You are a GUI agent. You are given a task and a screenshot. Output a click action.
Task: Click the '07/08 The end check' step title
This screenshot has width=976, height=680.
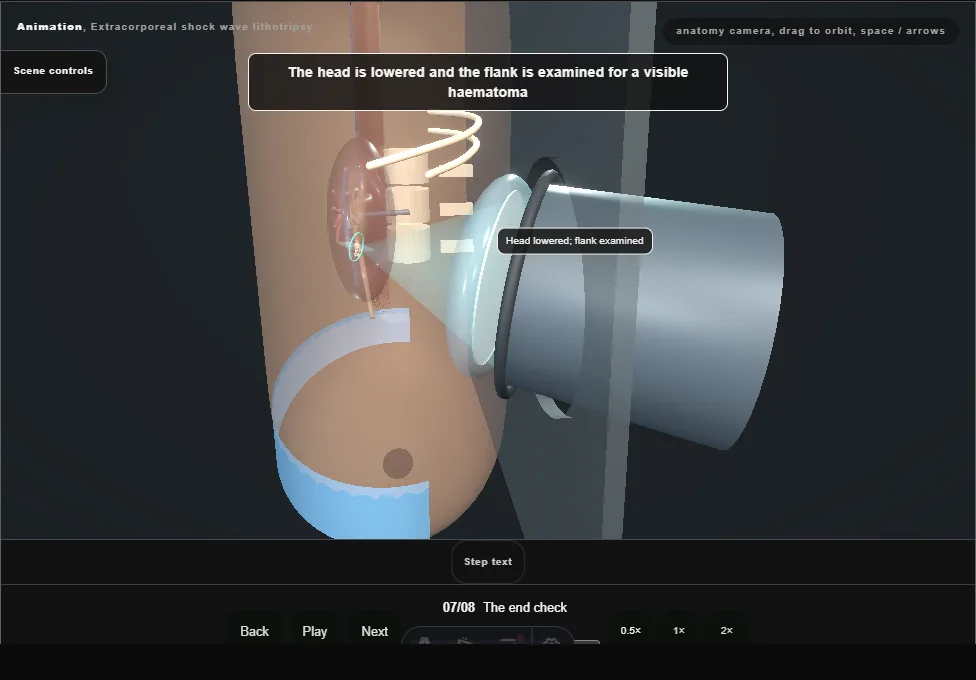[x=505, y=607]
